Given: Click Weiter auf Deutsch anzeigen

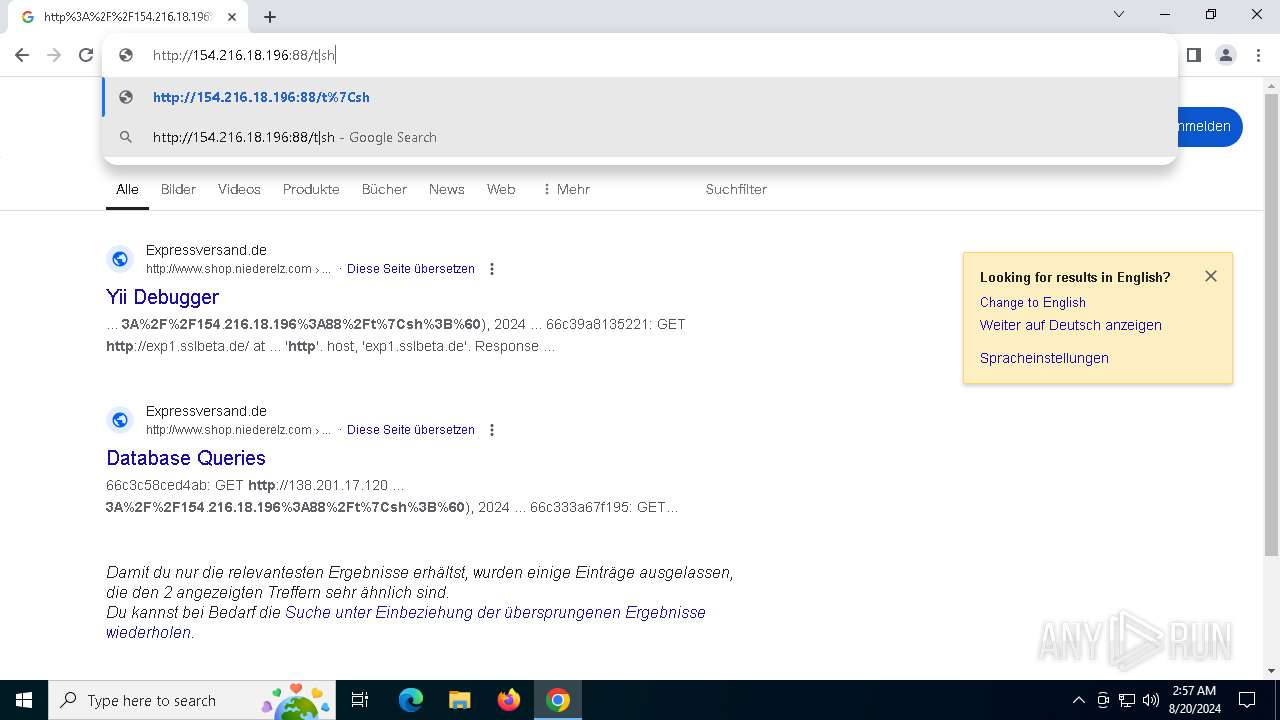Looking at the screenshot, I should tap(1071, 325).
